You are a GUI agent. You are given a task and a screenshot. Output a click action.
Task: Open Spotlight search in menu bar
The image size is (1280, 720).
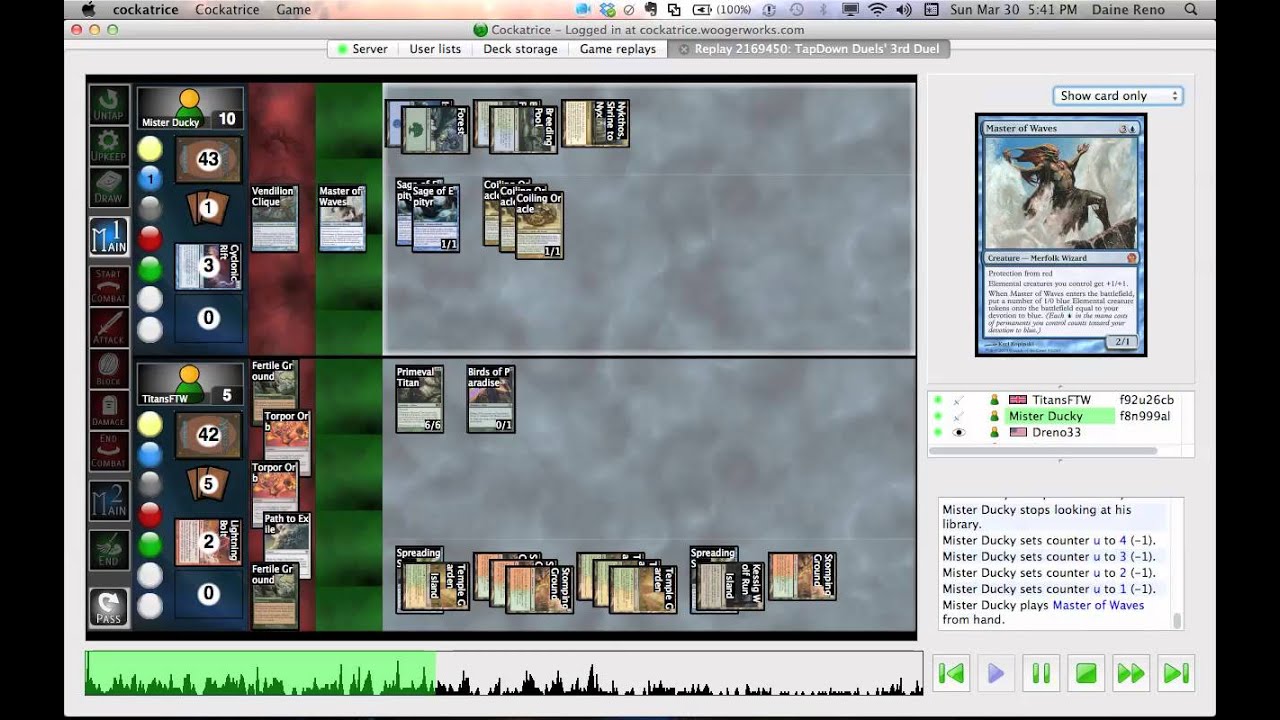click(1190, 10)
